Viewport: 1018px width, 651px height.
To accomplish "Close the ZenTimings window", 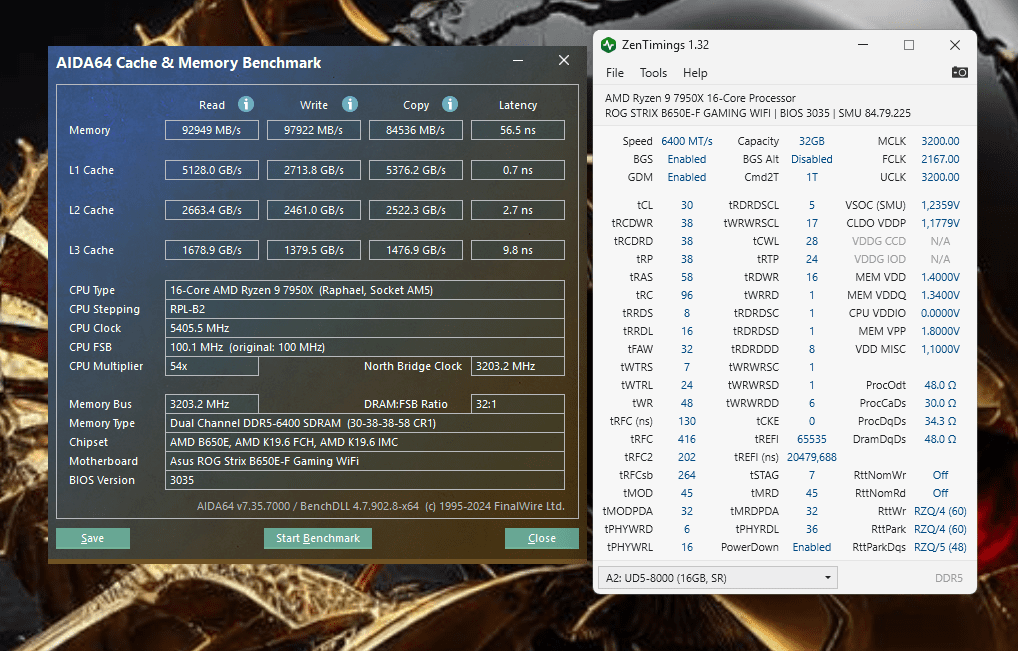I will coord(954,45).
